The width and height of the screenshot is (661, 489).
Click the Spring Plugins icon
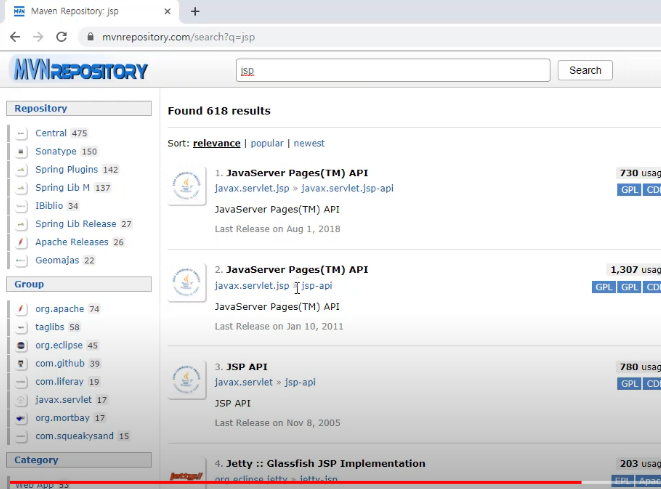click(21, 169)
